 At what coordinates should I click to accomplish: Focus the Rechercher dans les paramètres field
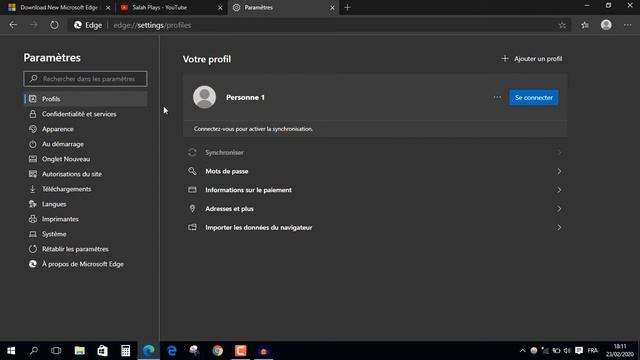point(85,79)
